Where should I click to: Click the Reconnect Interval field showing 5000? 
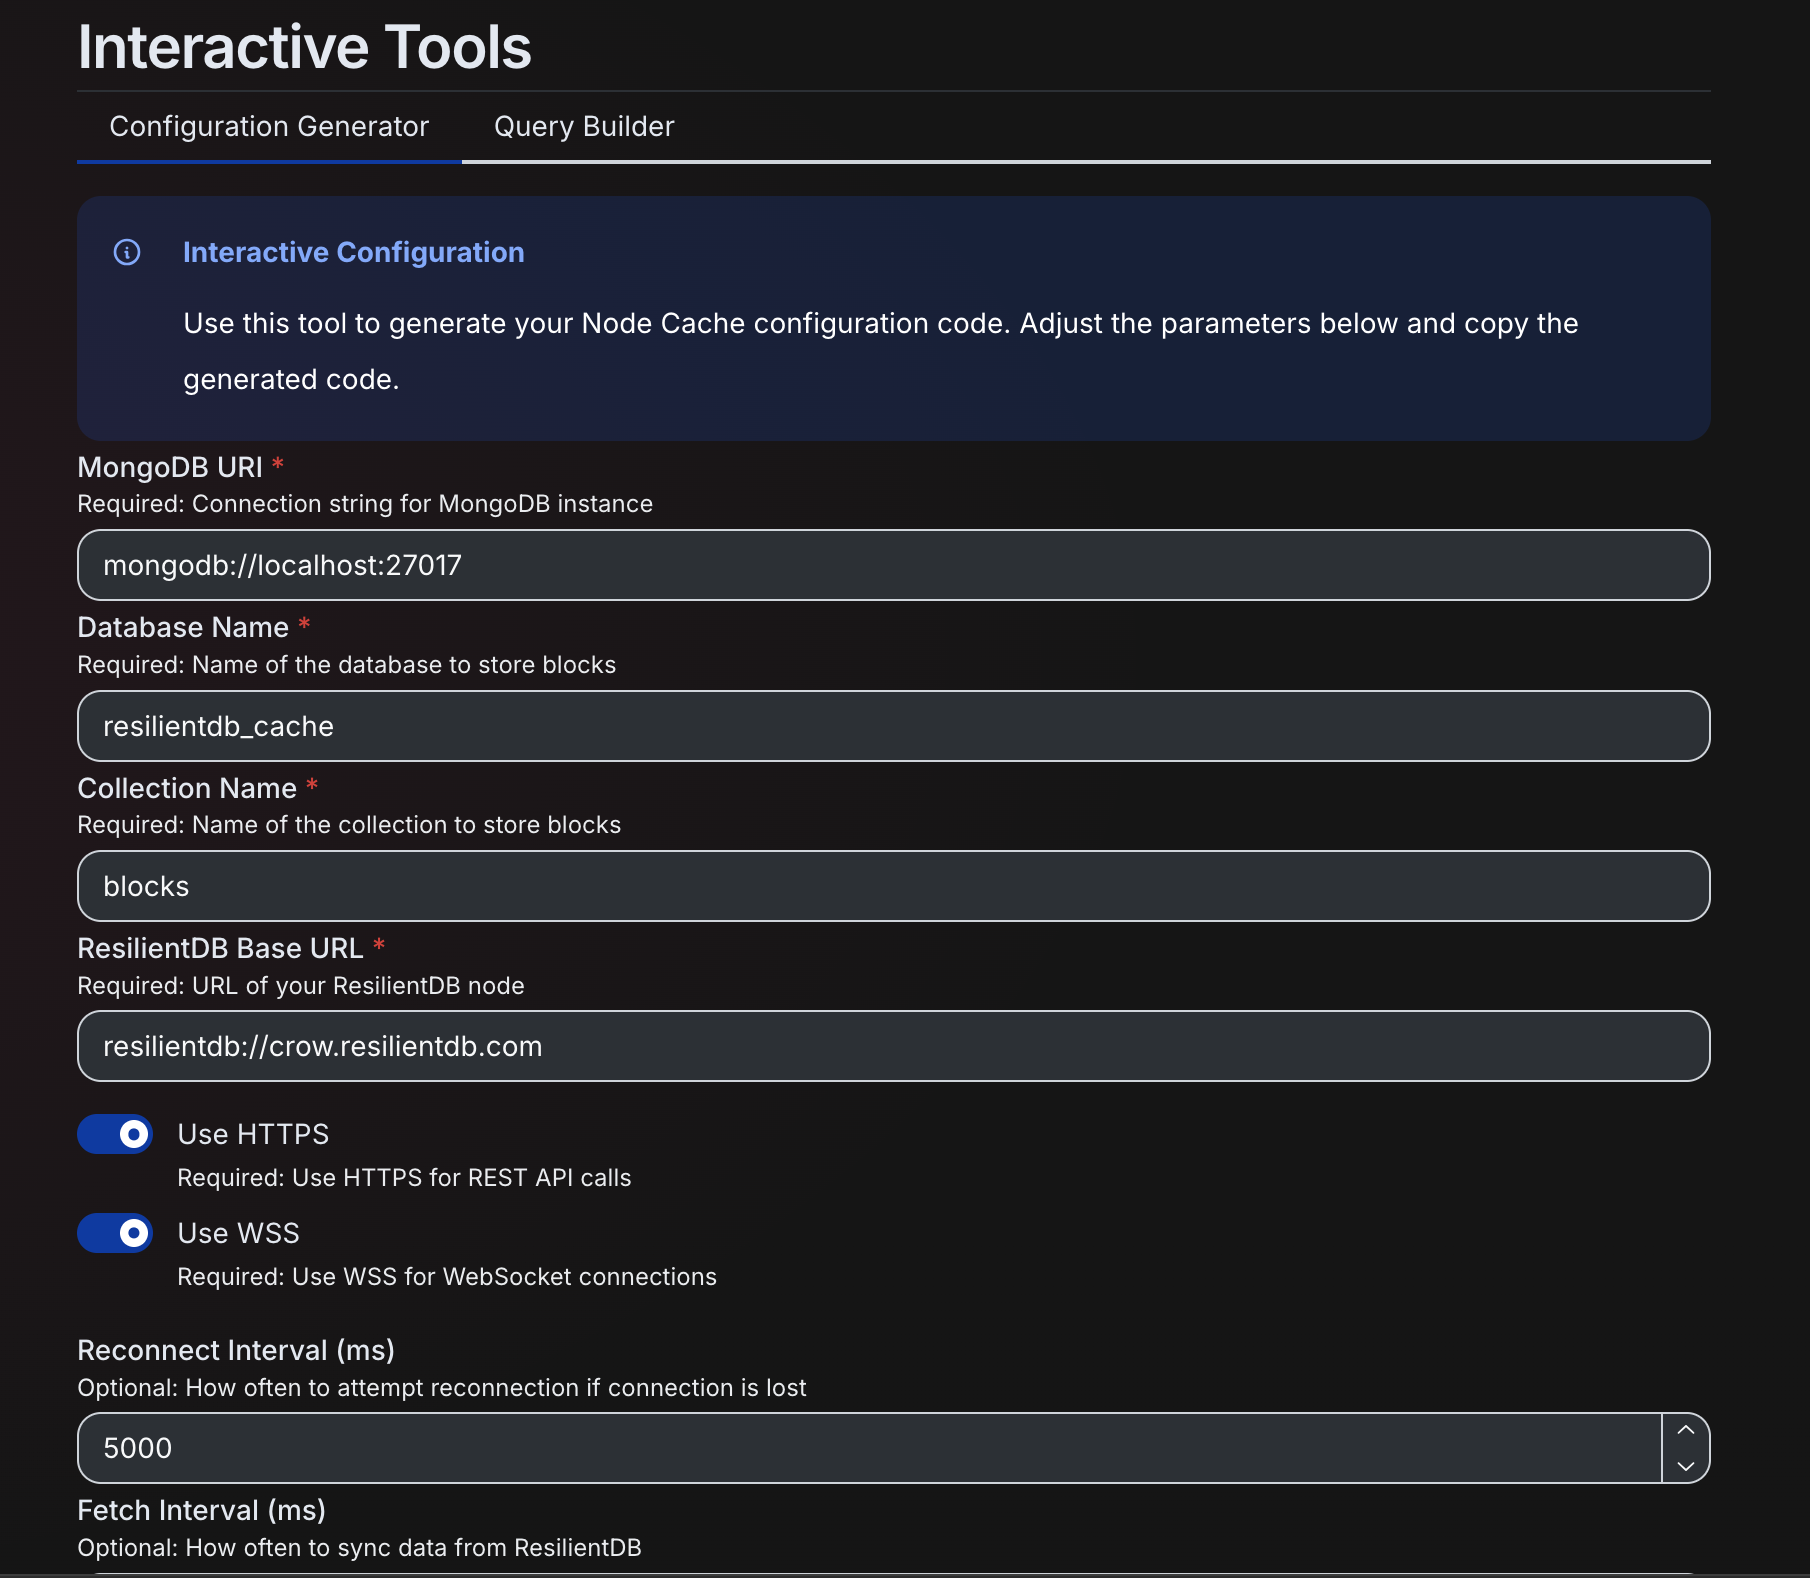pyautogui.click(x=870, y=1448)
